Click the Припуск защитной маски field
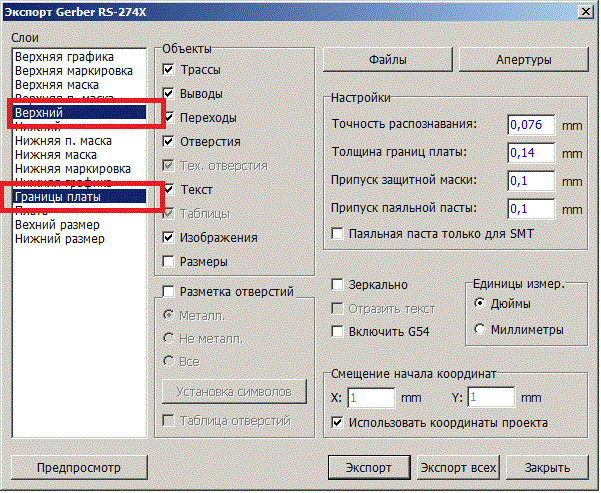This screenshot has height=493, width=601. click(531, 181)
